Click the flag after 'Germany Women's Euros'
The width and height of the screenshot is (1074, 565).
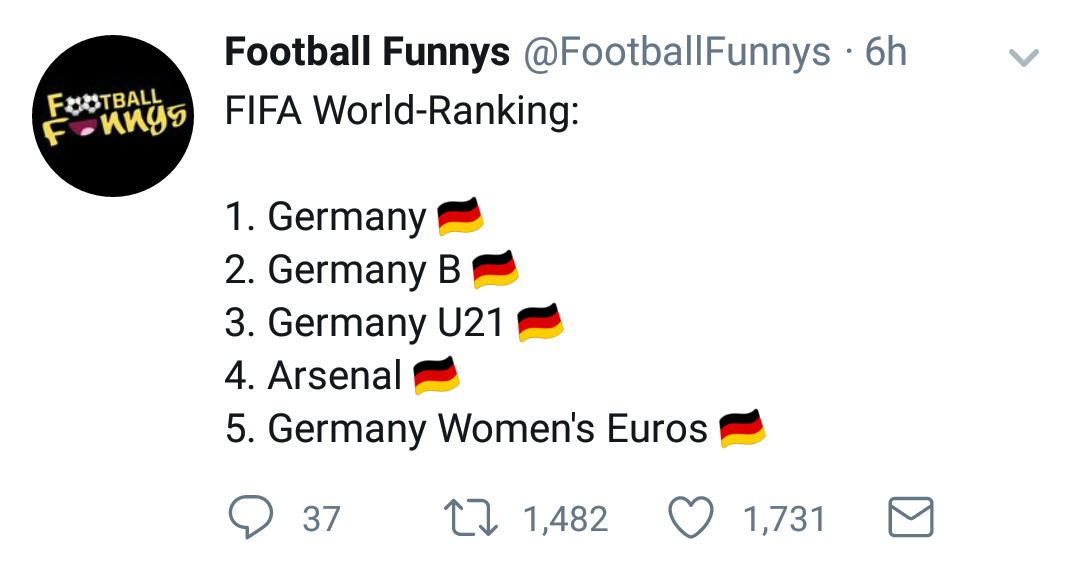[x=742, y=429]
